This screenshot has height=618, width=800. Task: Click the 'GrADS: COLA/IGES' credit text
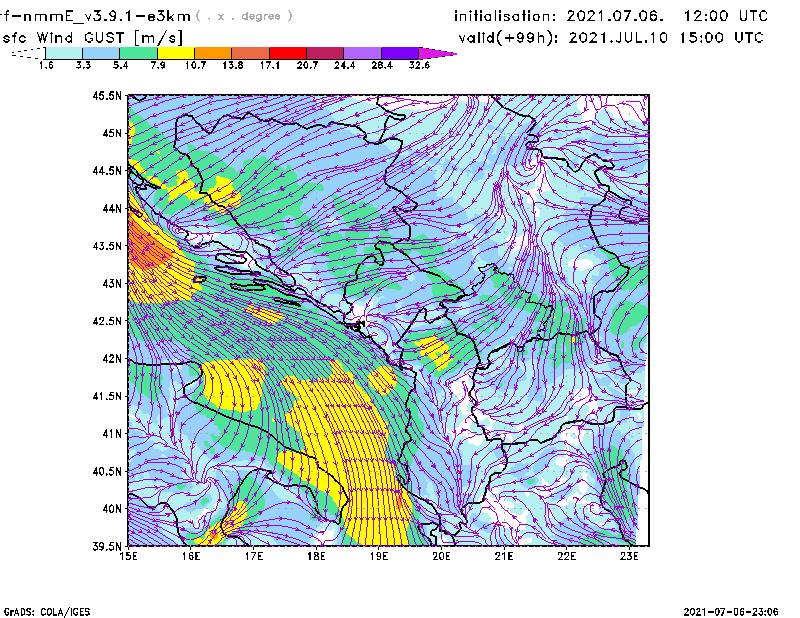point(47,612)
